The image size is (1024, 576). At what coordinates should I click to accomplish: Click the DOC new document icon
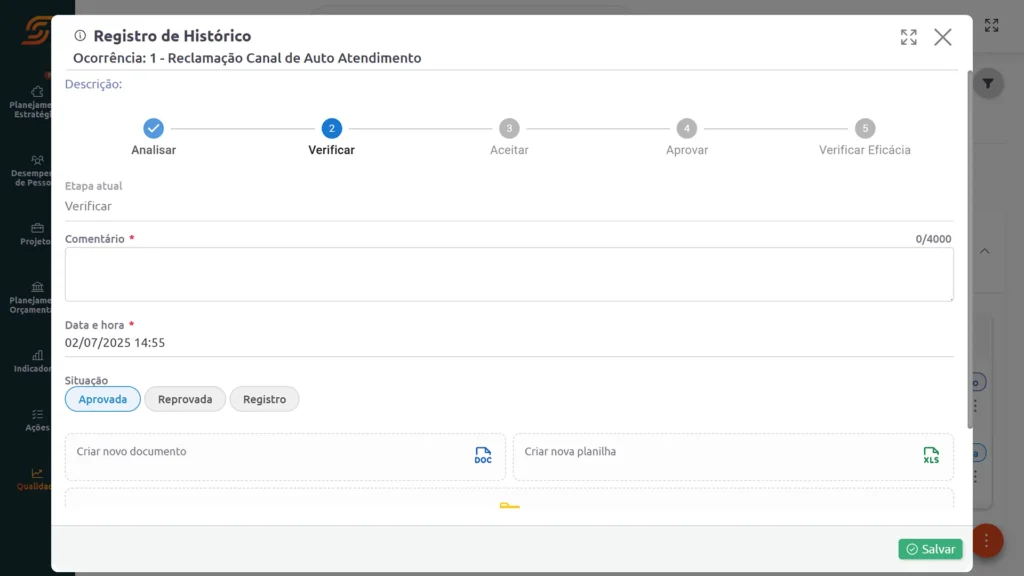(483, 455)
